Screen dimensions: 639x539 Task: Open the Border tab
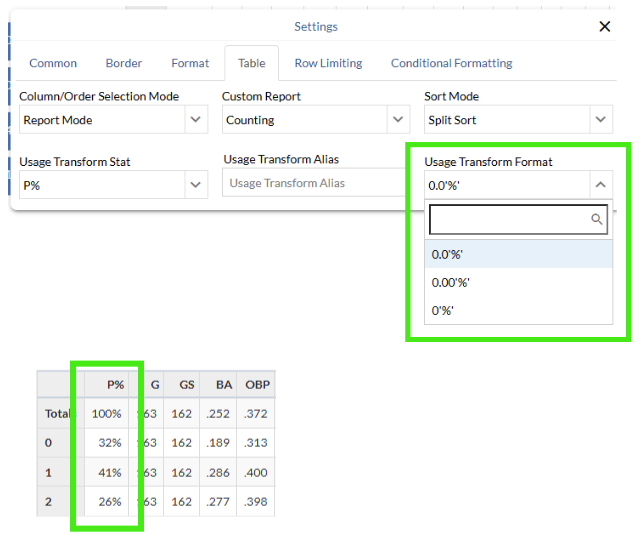124,63
